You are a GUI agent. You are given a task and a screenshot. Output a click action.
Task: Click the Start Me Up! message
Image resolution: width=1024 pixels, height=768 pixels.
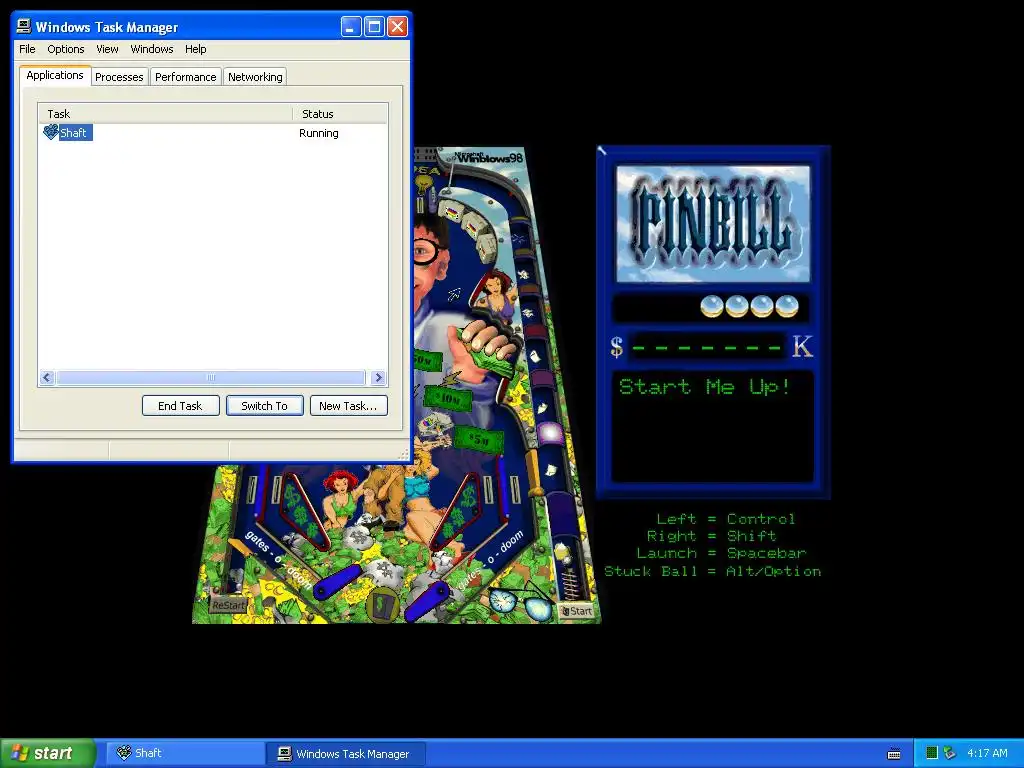tap(705, 387)
